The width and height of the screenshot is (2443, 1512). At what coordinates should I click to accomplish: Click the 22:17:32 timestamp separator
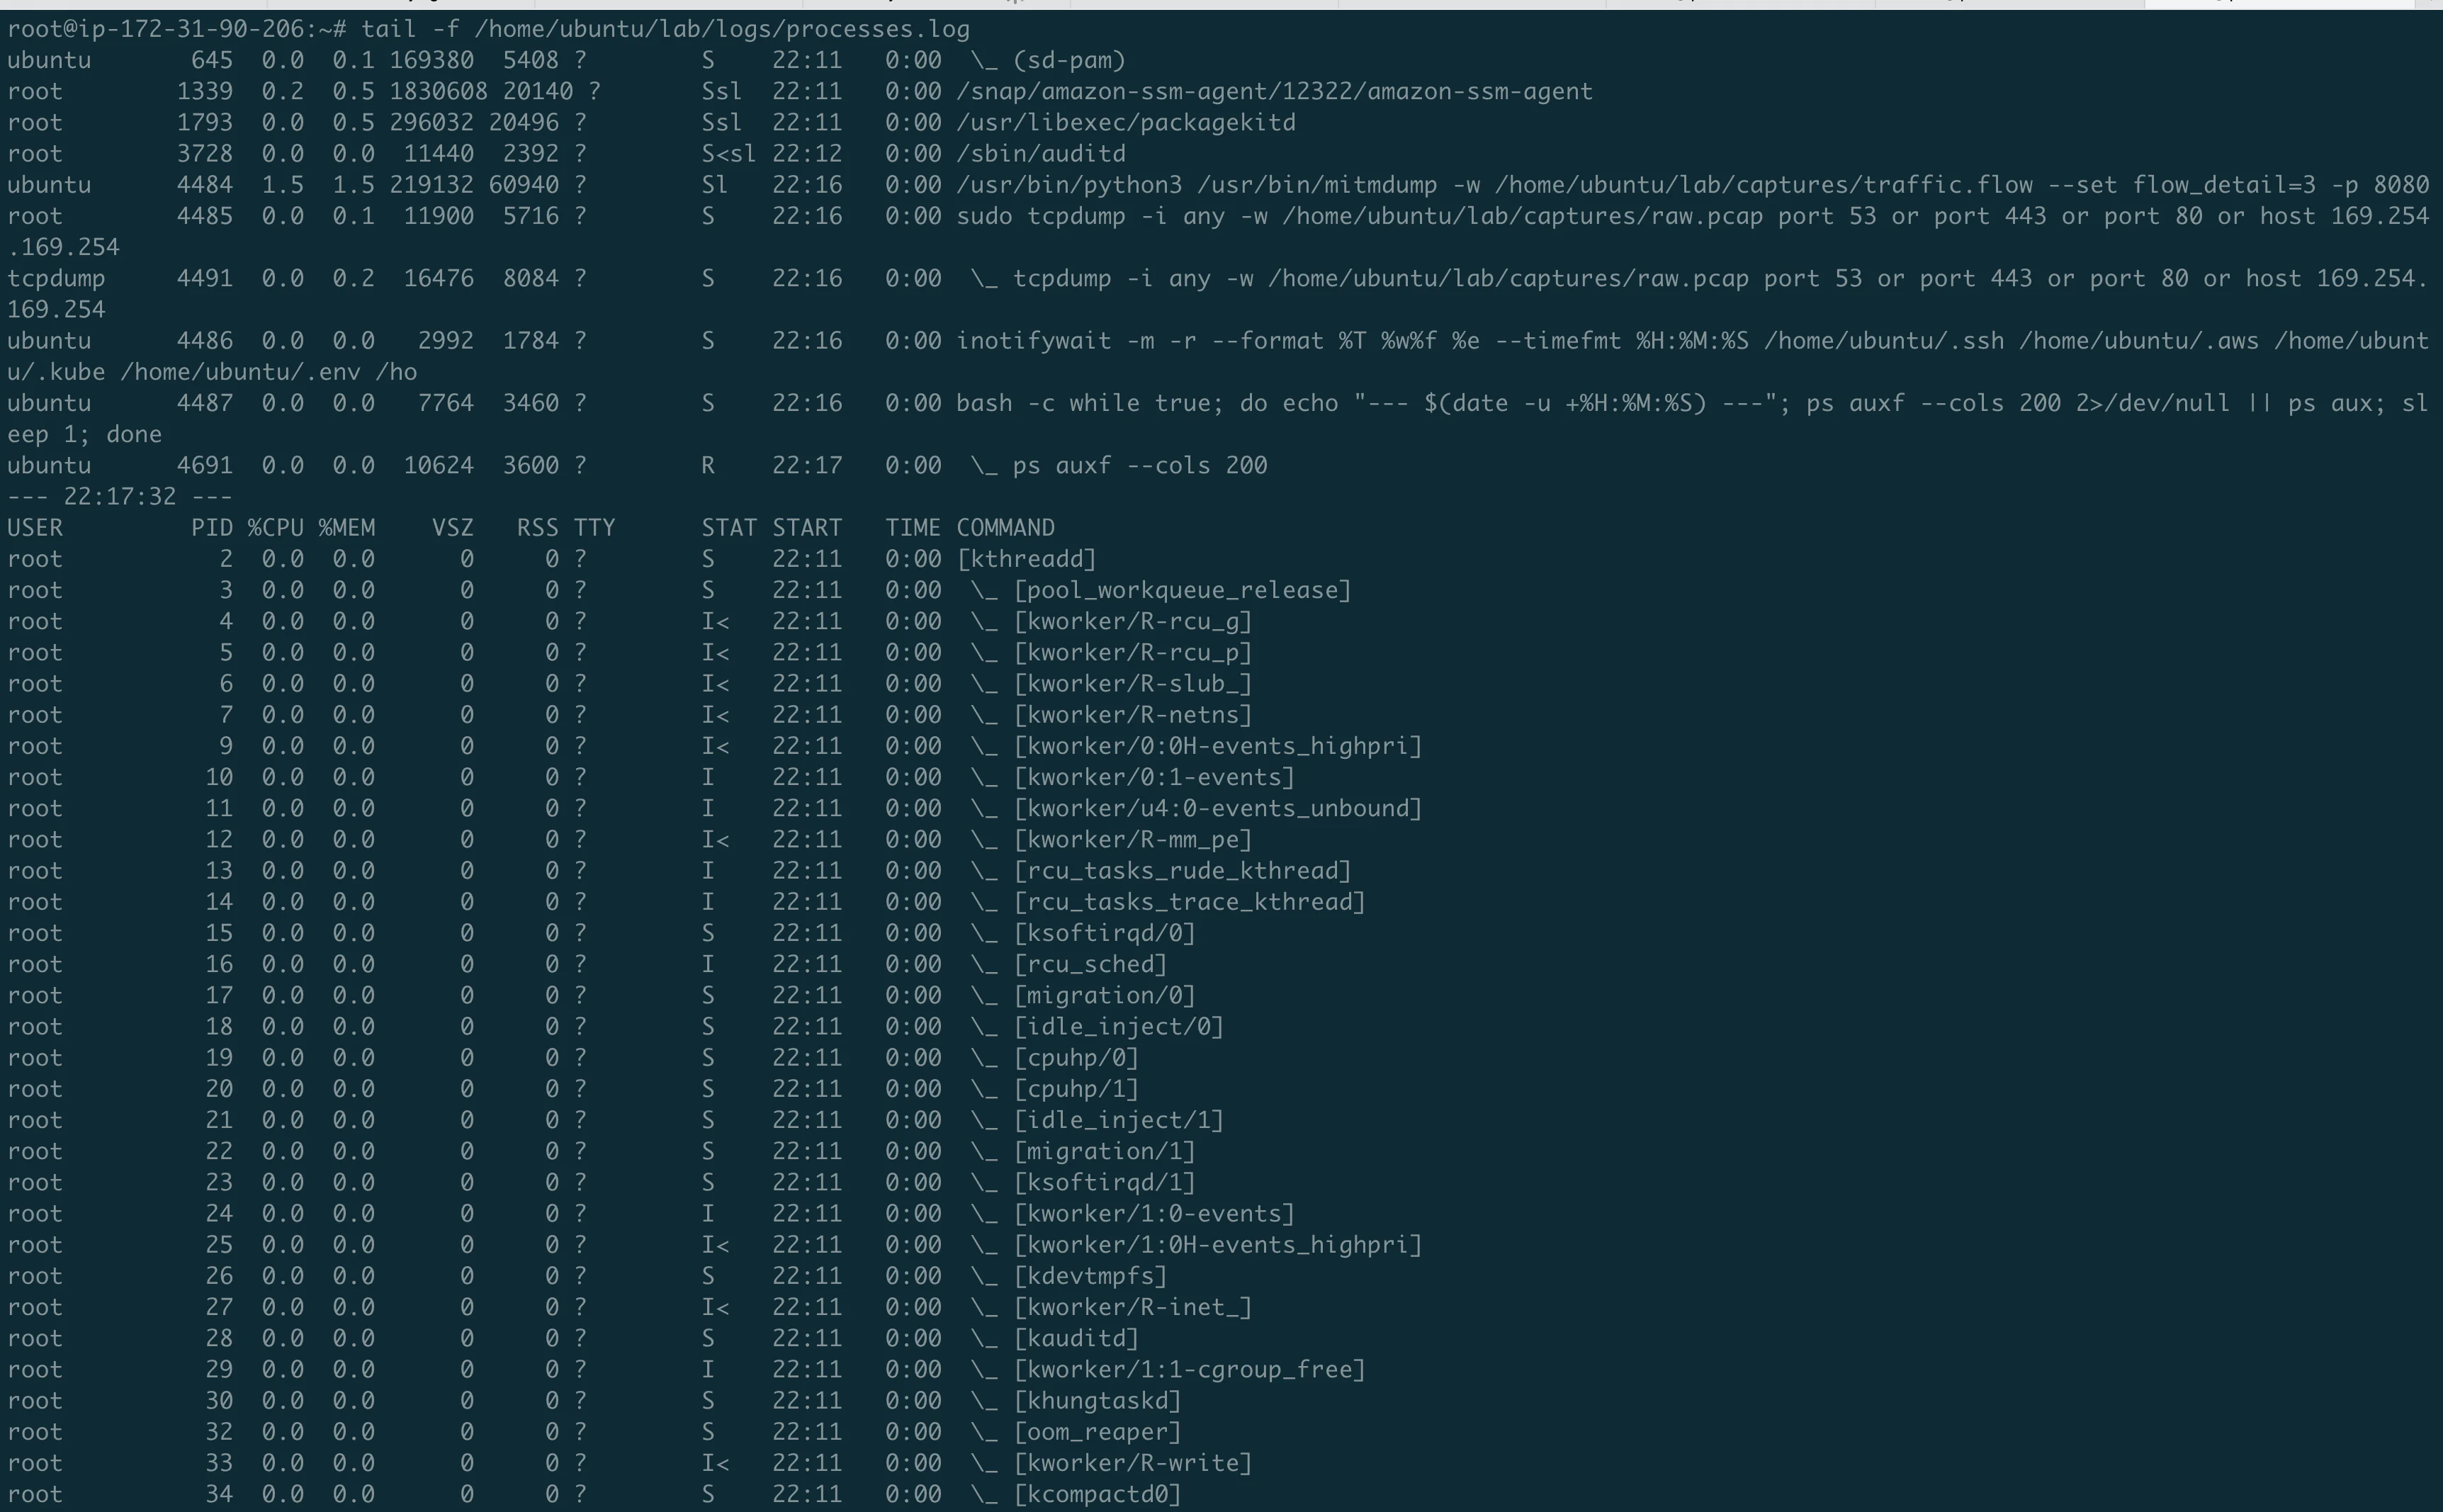(x=118, y=495)
